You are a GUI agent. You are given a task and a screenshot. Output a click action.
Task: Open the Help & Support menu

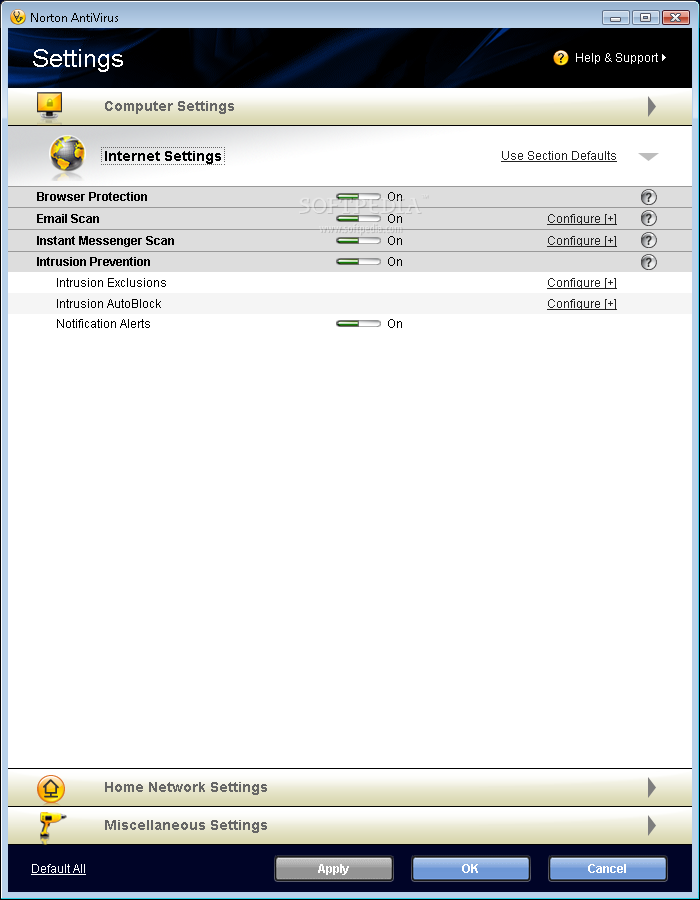[x=620, y=58]
